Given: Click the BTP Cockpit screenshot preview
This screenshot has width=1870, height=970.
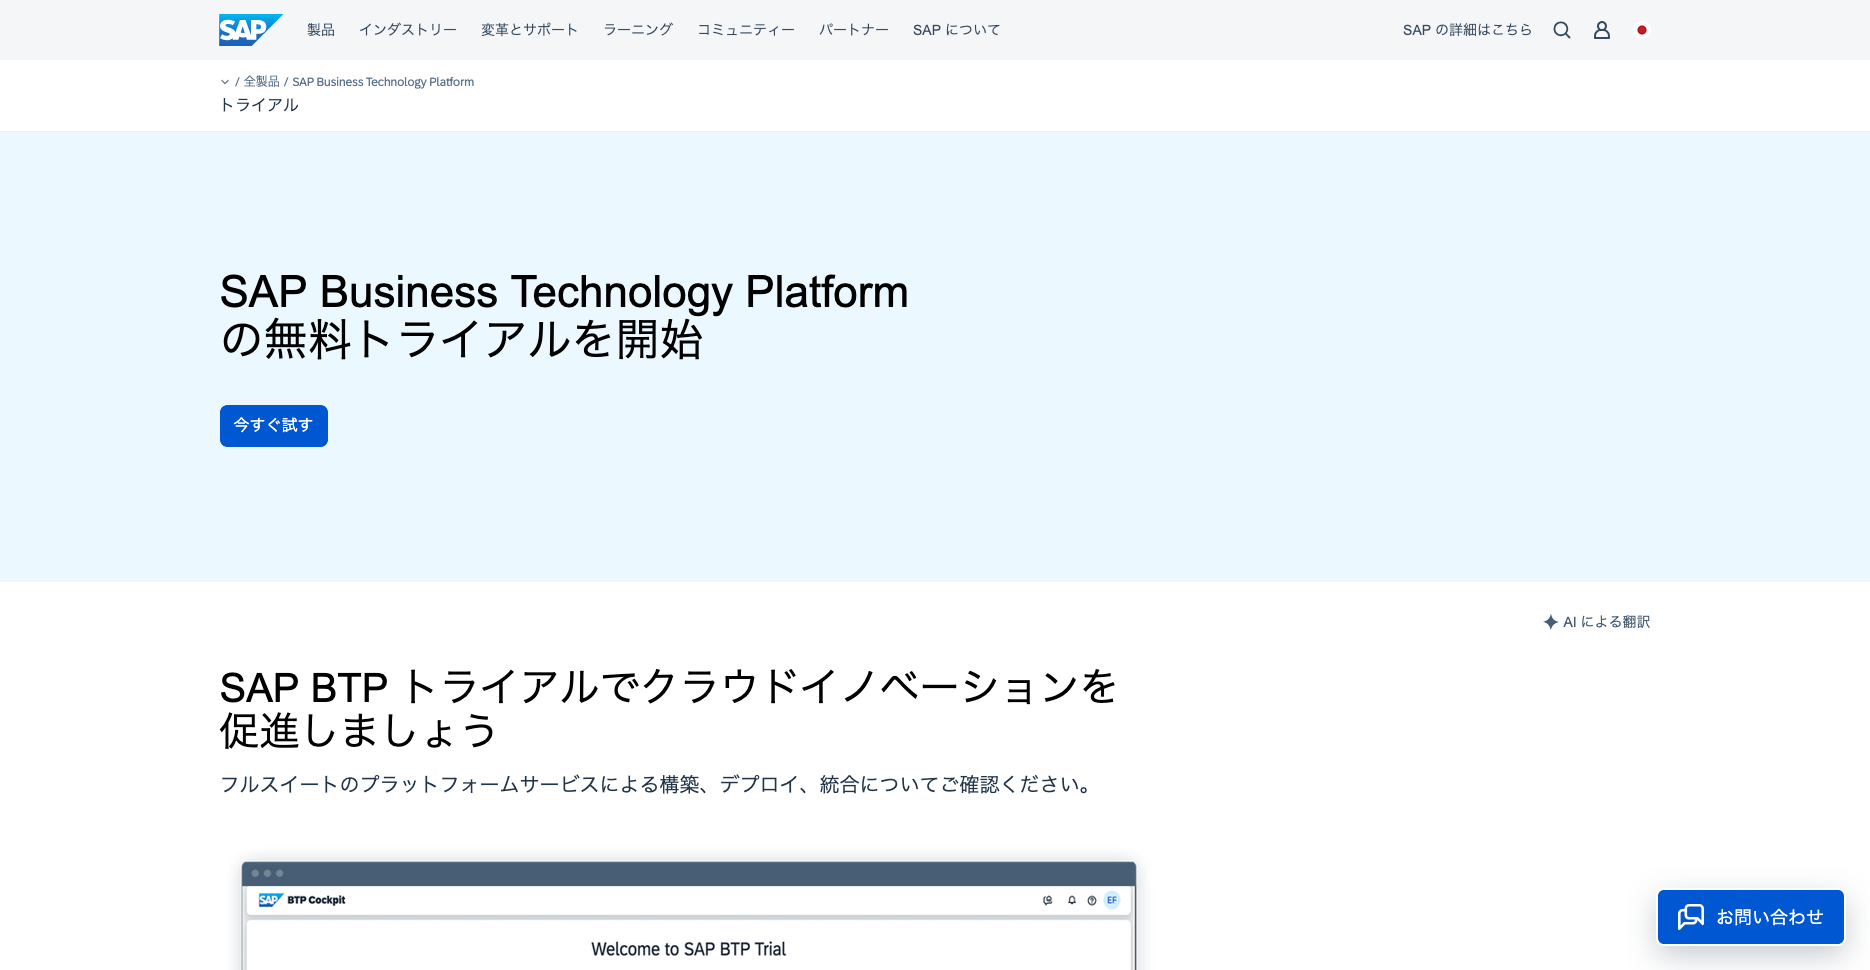Looking at the screenshot, I should pyautogui.click(x=689, y=916).
